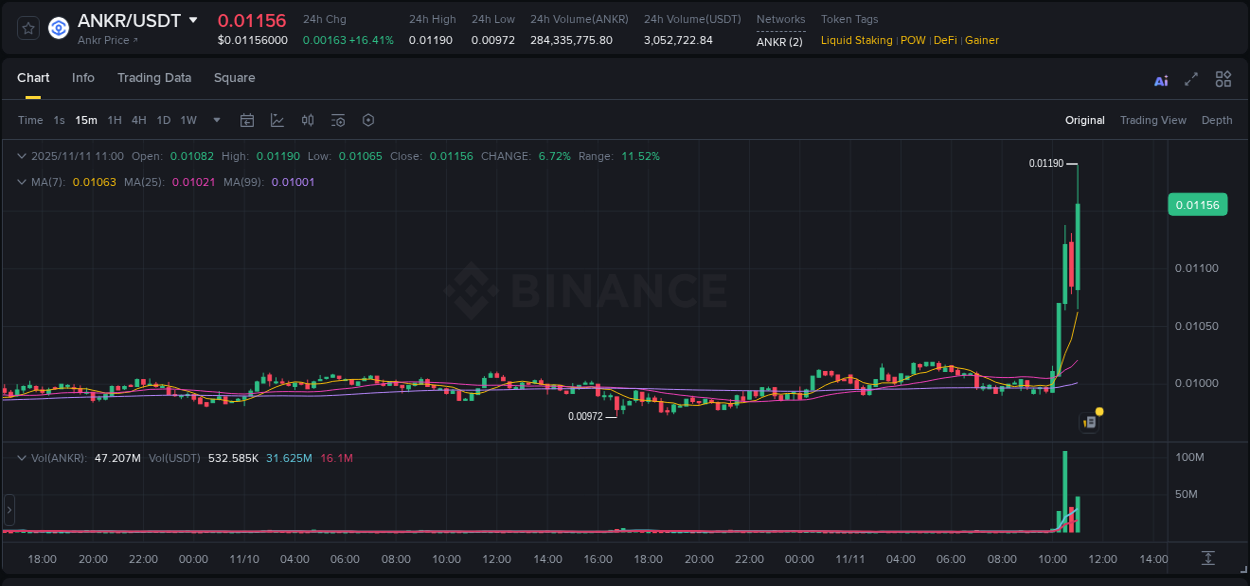
Task: Open the Square tab
Action: point(234,77)
